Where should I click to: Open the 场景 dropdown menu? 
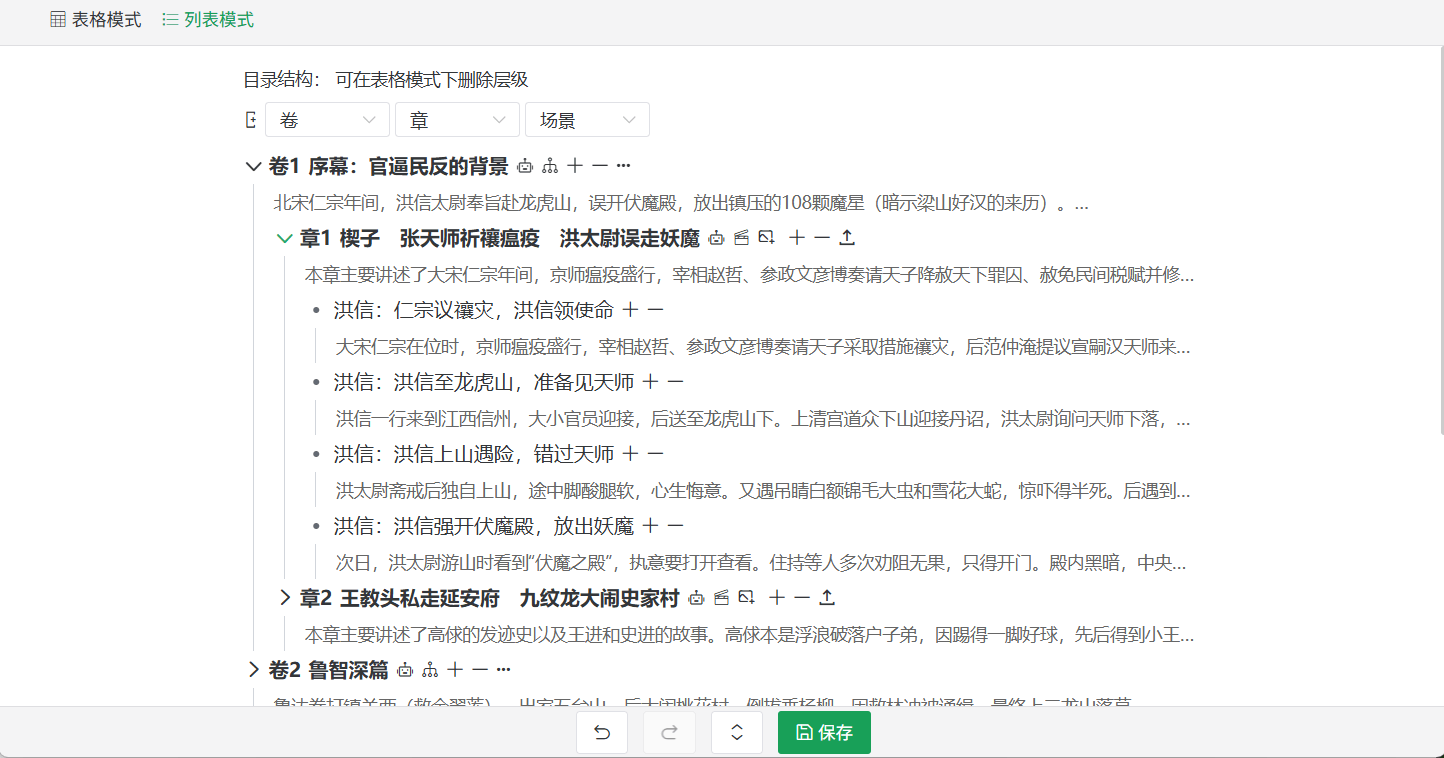587,119
